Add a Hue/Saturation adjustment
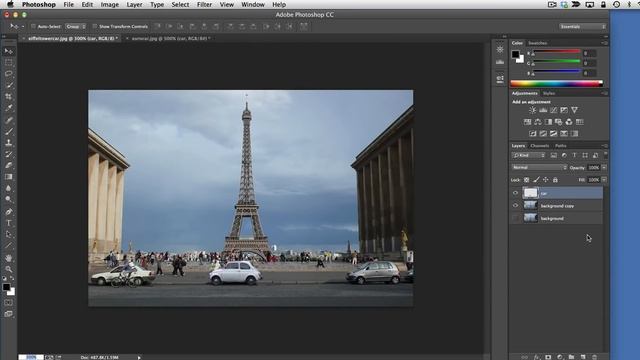Viewport: 640px width, 360px height. 527,122
